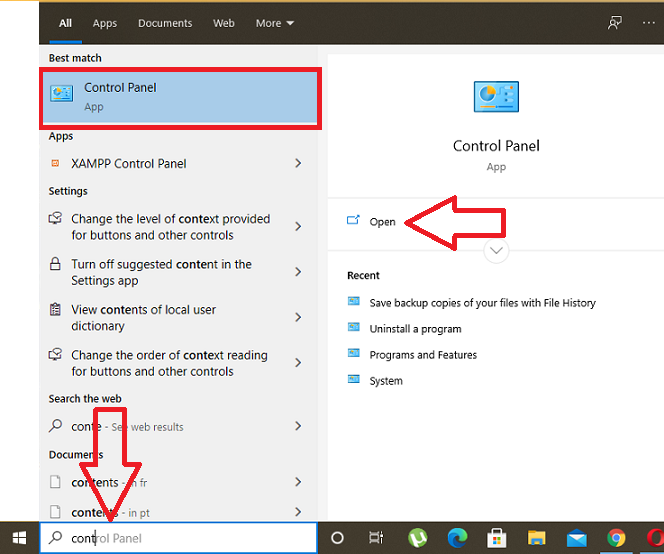This screenshot has width=664, height=554.
Task: Launch Opera browser from the taskbar
Action: click(x=655, y=538)
